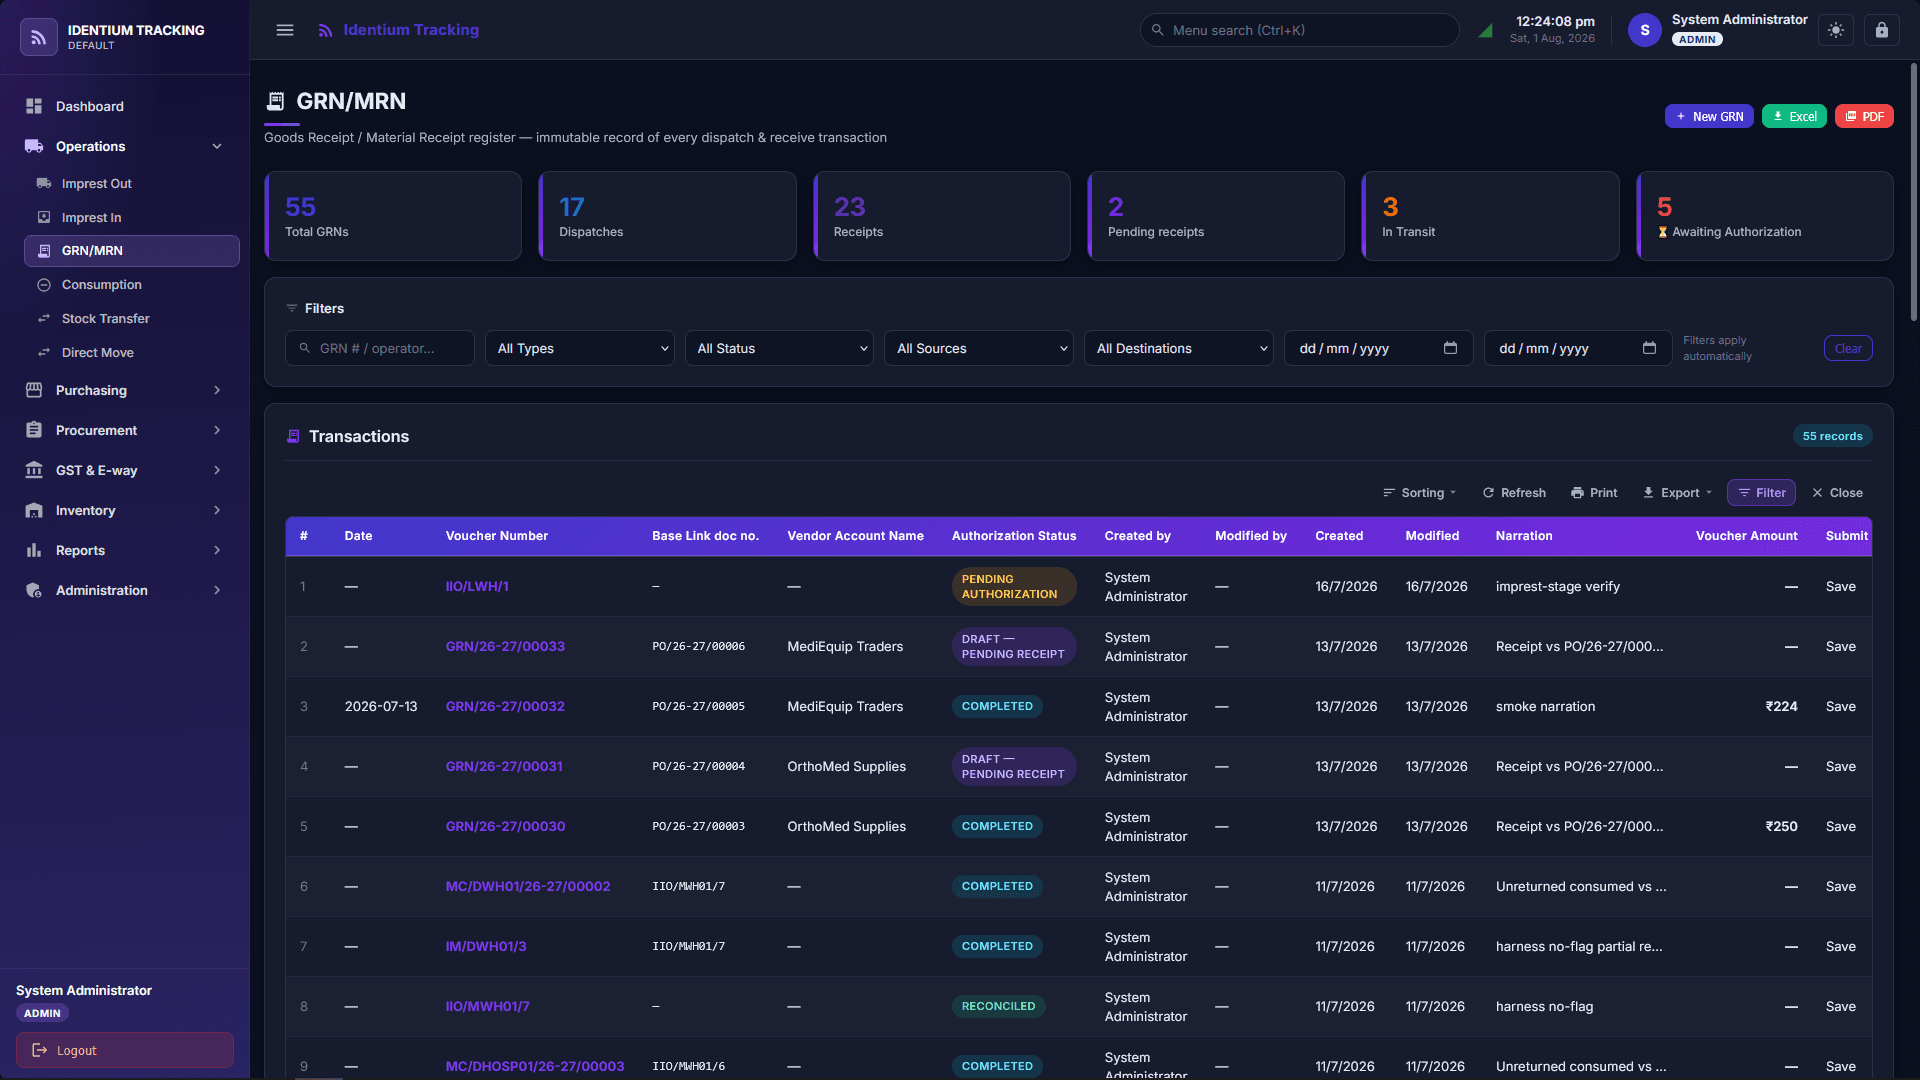Click the Inventory warehouse icon
This screenshot has width=1920, height=1080.
pos(34,510)
